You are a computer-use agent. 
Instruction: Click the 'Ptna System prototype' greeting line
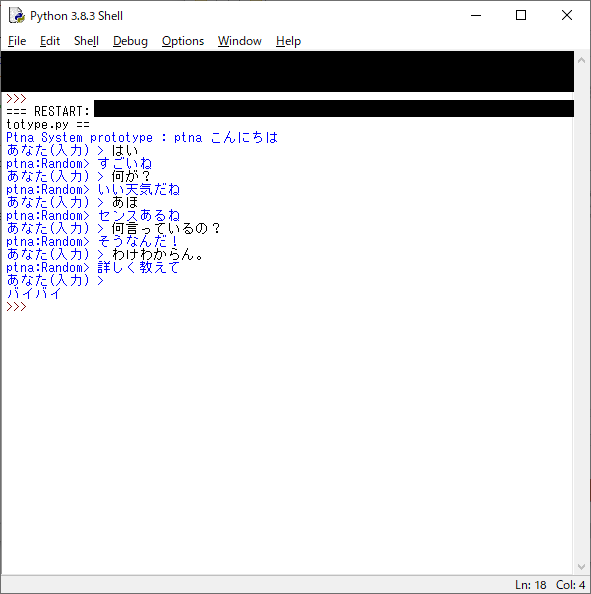(x=142, y=138)
